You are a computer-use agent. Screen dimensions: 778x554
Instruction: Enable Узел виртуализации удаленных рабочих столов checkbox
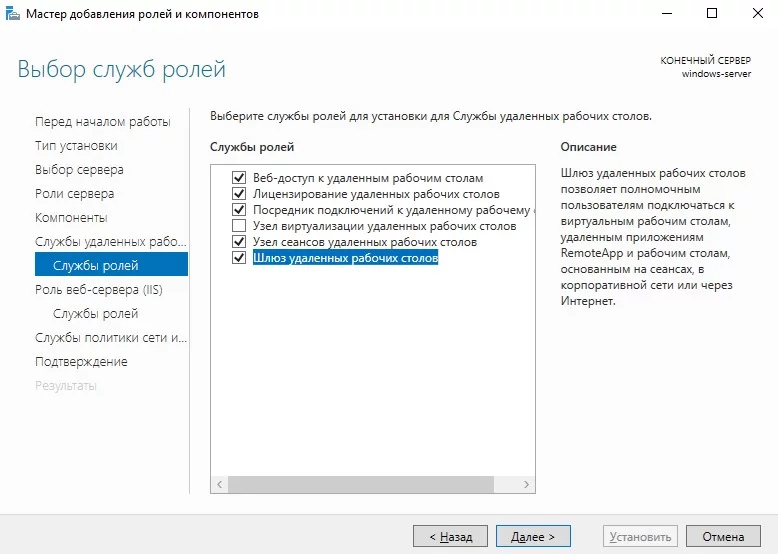tap(239, 226)
